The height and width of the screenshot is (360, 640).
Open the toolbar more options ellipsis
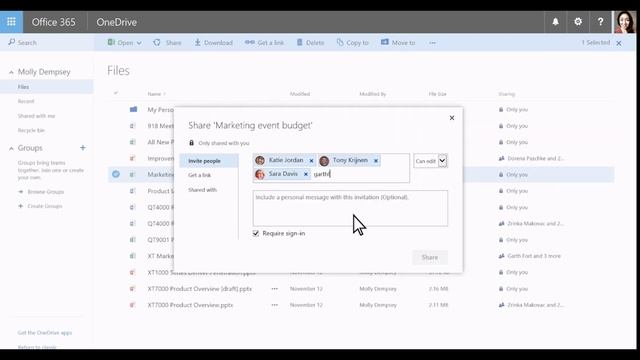click(432, 42)
